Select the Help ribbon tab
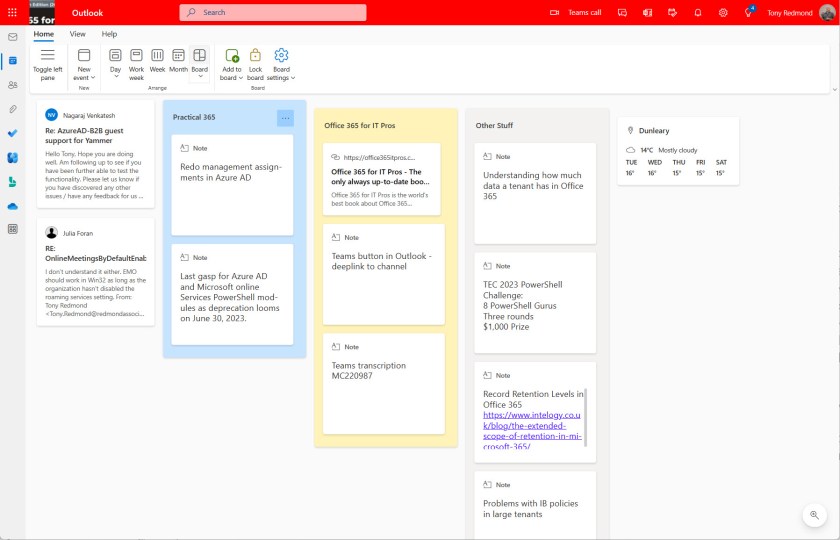The width and height of the screenshot is (840, 540). [x=109, y=34]
